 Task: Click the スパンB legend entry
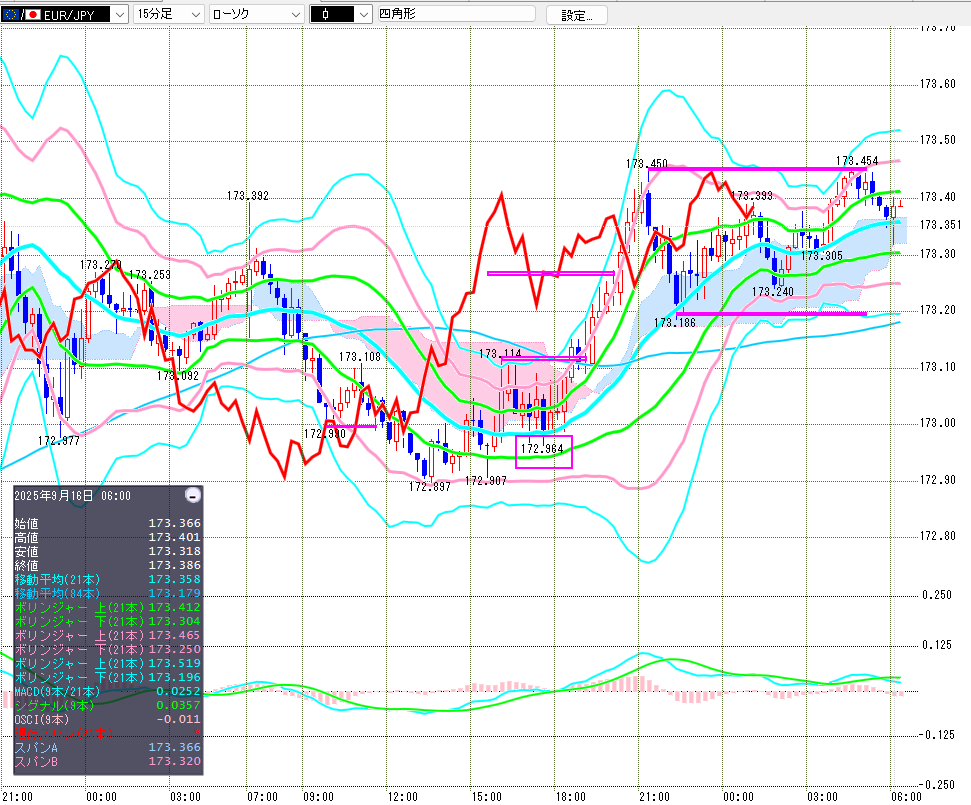(36, 761)
